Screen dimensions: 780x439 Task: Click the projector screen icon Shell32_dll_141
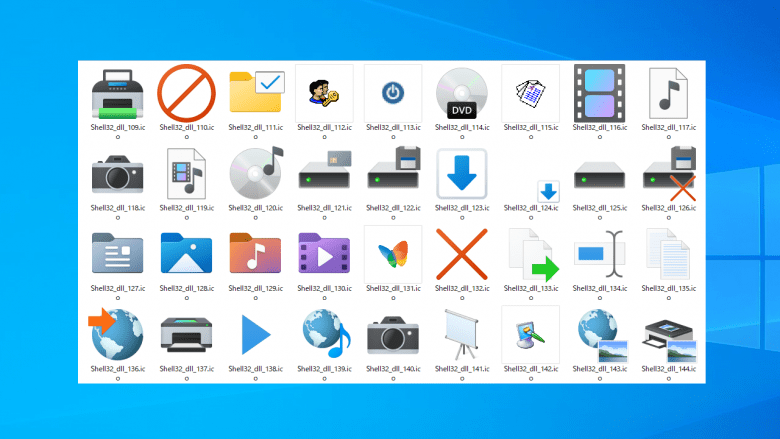coord(462,335)
